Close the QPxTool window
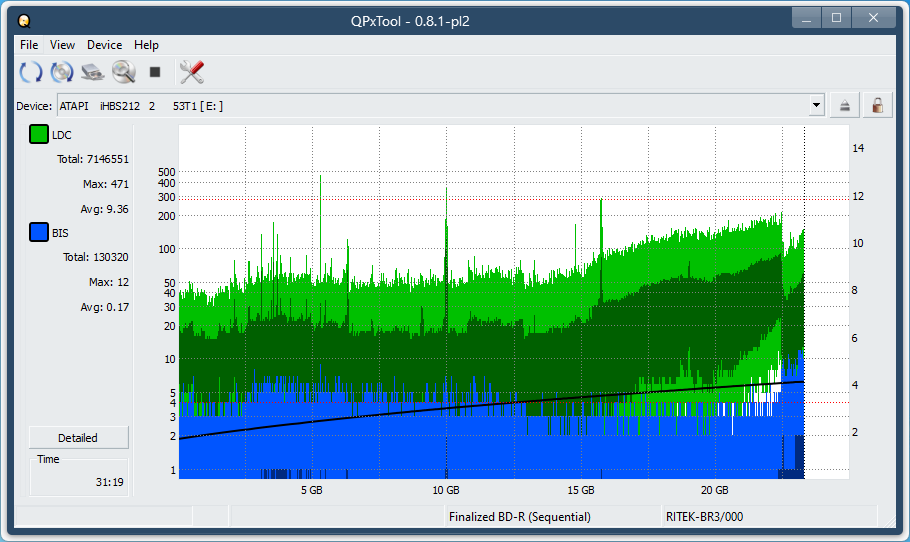The image size is (910, 542). click(x=873, y=19)
